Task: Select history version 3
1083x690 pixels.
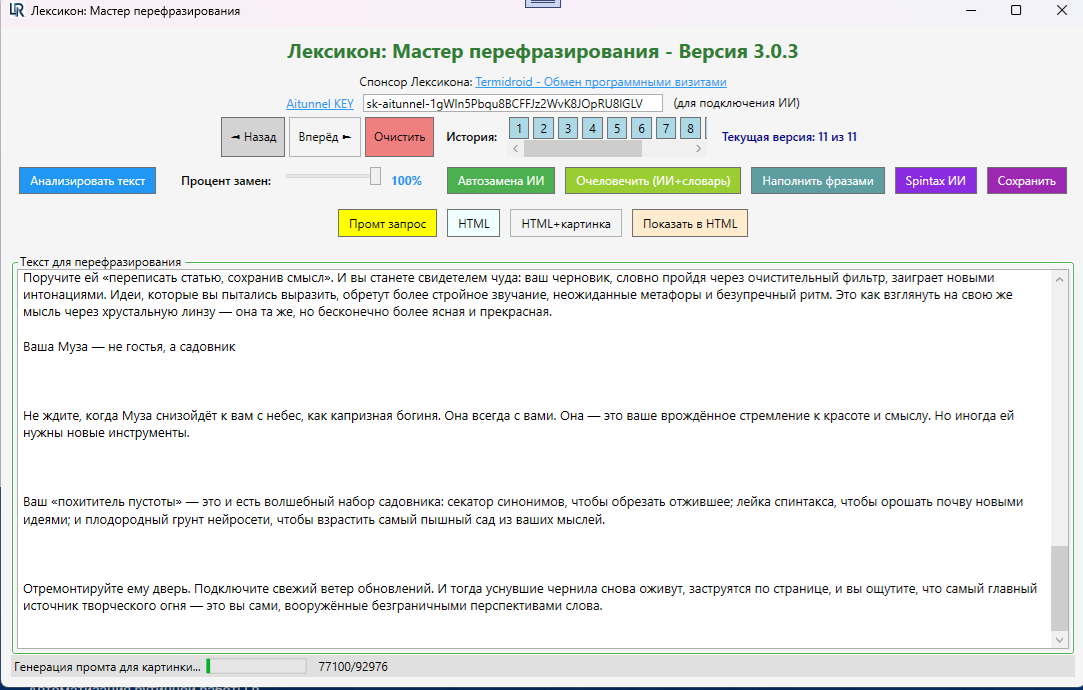Action: [x=567, y=128]
